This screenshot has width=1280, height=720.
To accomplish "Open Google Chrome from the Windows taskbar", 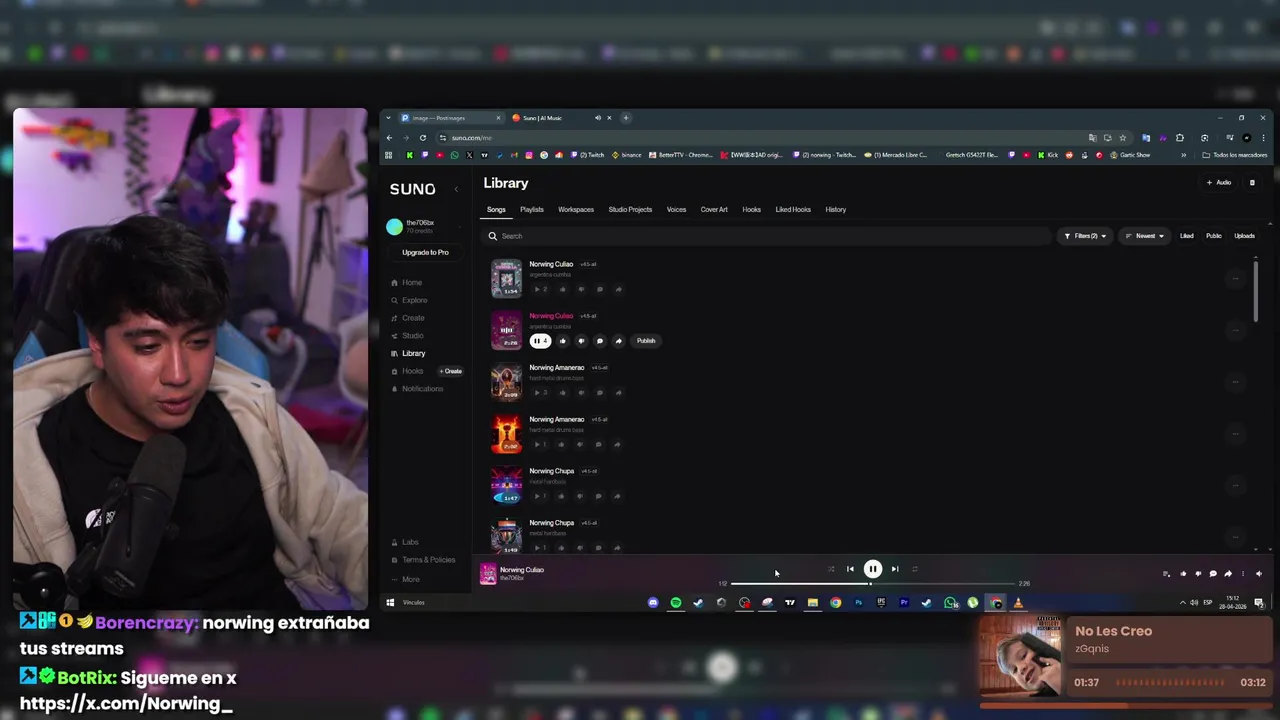I will (x=835, y=603).
